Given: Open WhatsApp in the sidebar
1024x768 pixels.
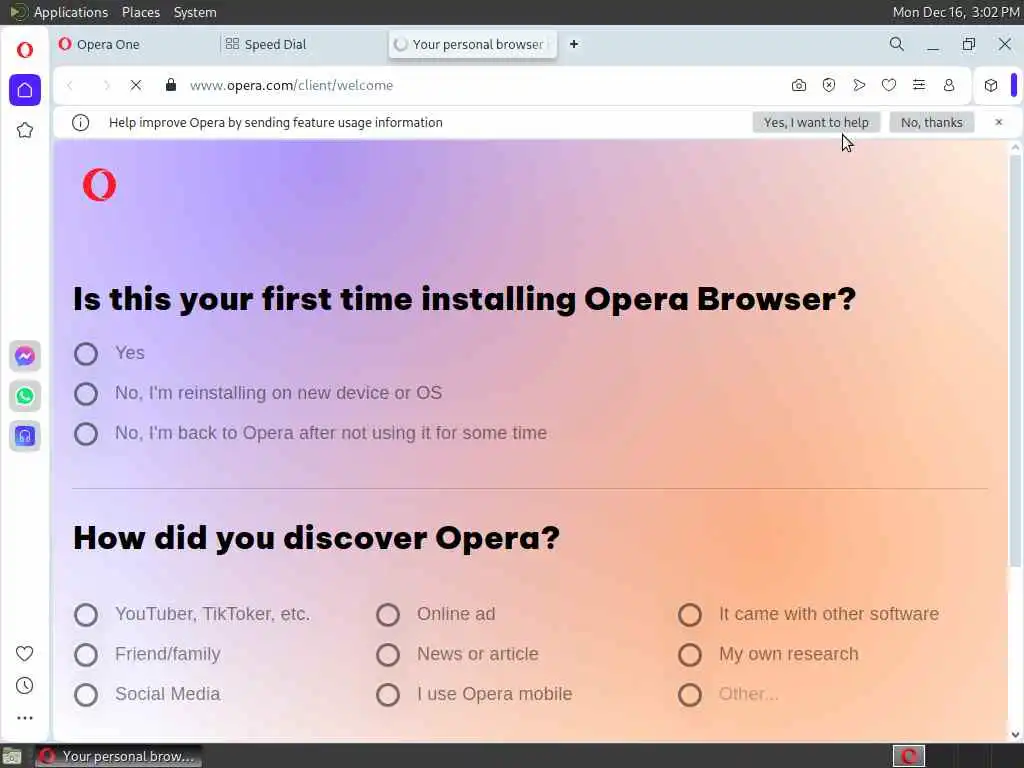Looking at the screenshot, I should (x=25, y=396).
